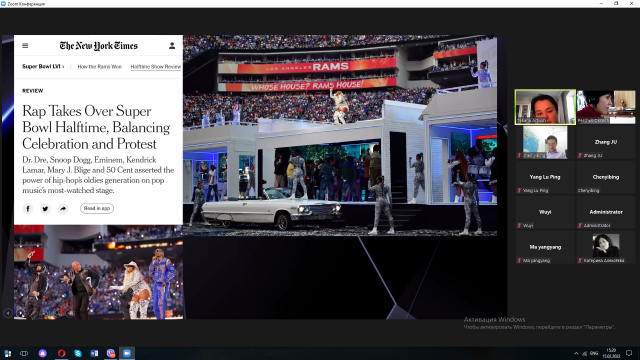
Task: Click the muted mic icon on the Yang Lu Ping tile
Action: click(519, 191)
